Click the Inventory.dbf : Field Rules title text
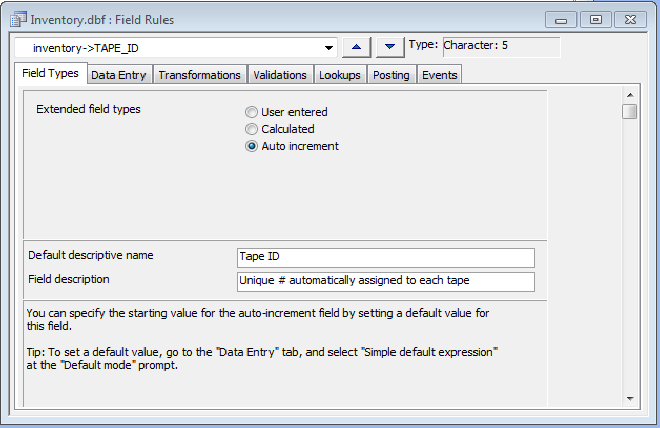The height and width of the screenshot is (428, 660). 102,20
